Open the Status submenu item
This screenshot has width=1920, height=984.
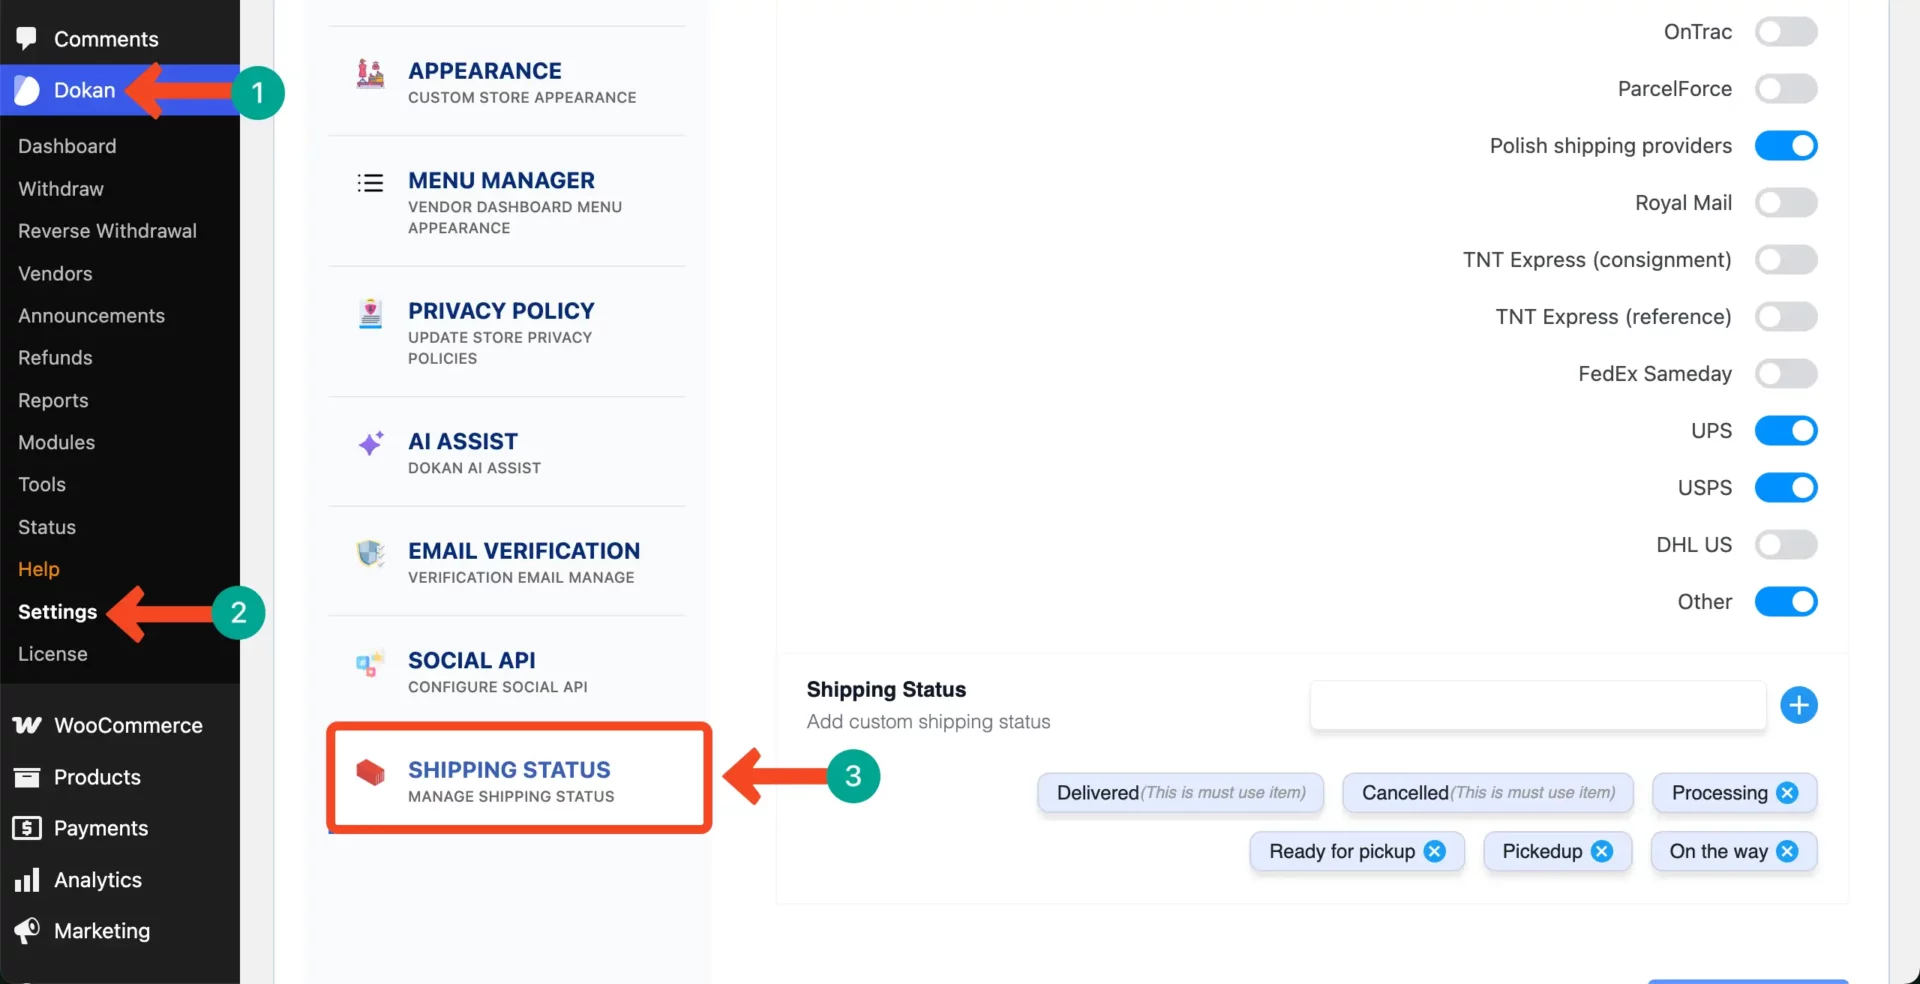click(x=47, y=527)
